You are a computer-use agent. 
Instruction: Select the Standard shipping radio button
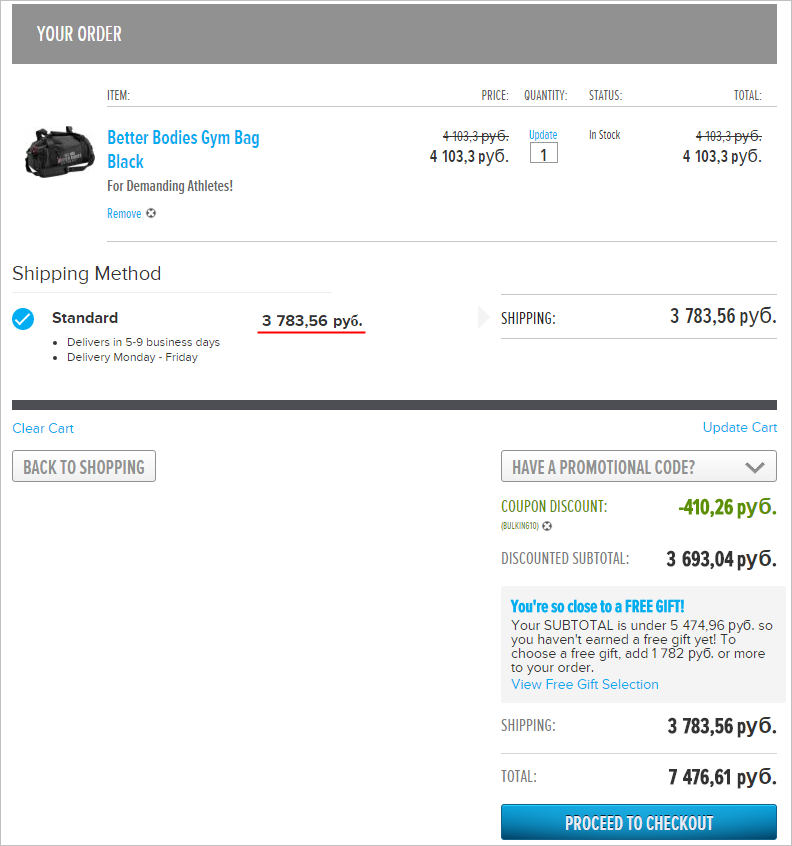23,319
